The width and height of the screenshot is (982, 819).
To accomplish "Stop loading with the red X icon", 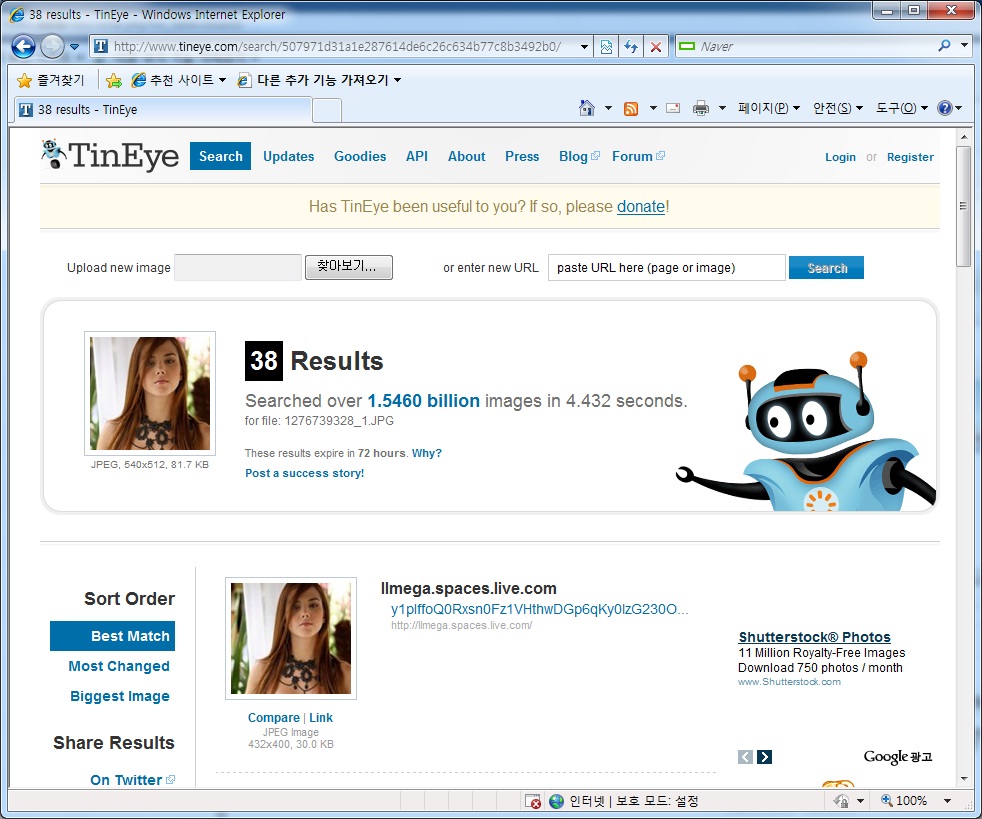I will click(x=656, y=46).
